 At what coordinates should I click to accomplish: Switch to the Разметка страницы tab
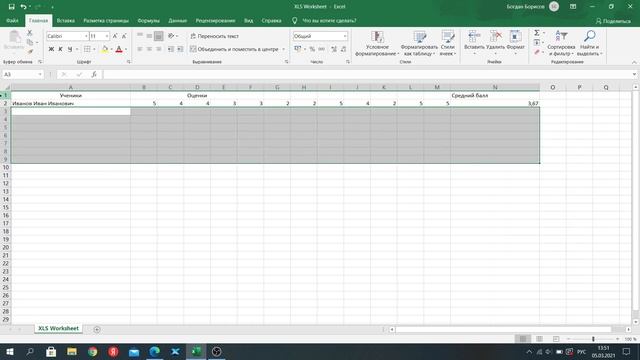point(106,20)
